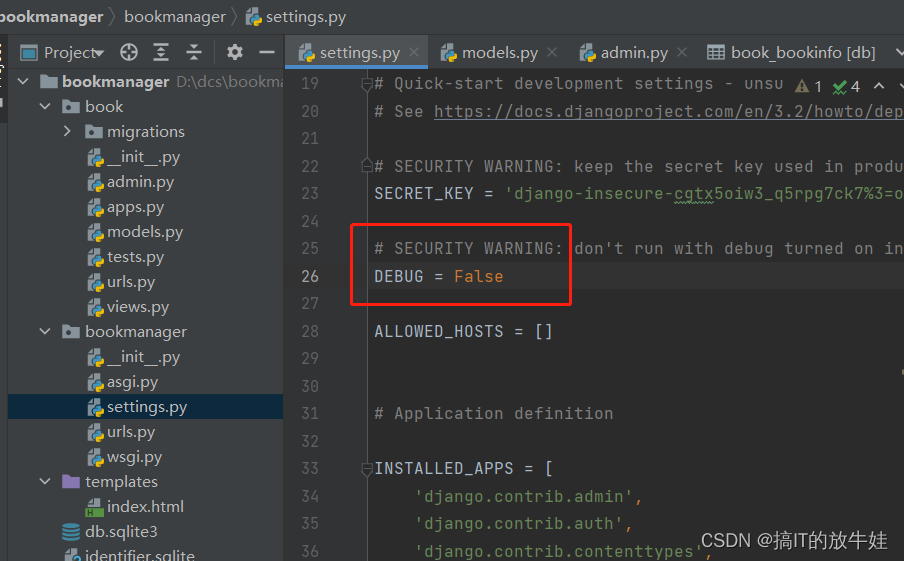Click bookmanager in the breadcrumb path

[x=175, y=17]
